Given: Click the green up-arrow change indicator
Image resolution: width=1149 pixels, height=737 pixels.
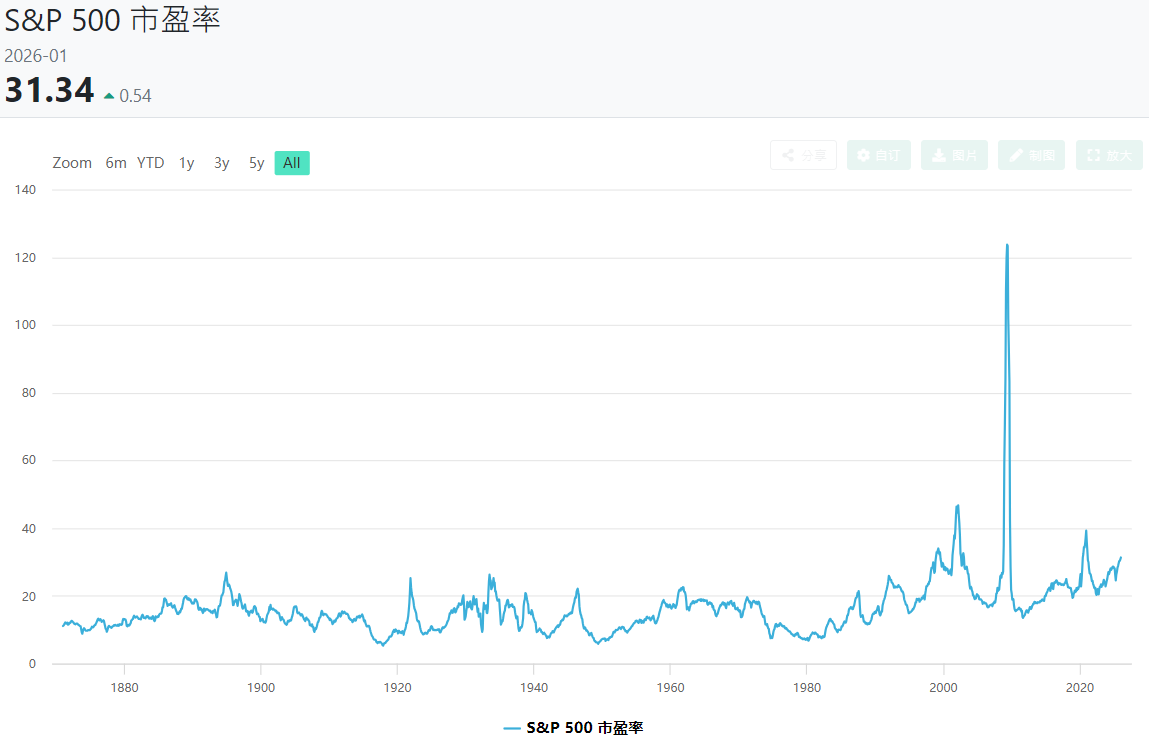Looking at the screenshot, I should click(x=109, y=96).
